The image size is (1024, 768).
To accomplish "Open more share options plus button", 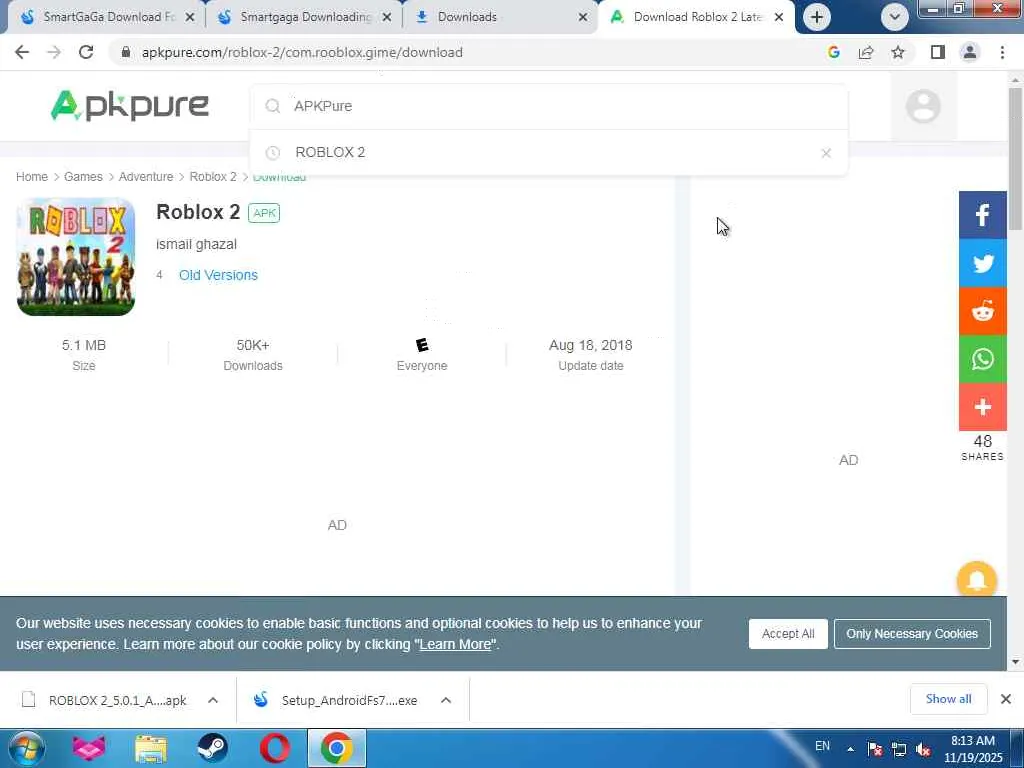I will click(982, 407).
